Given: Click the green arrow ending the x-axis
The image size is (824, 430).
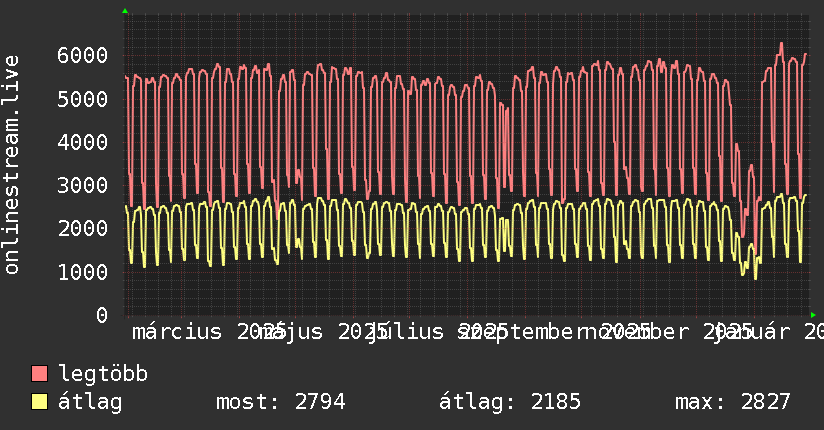Looking at the screenshot, I should (813, 315).
